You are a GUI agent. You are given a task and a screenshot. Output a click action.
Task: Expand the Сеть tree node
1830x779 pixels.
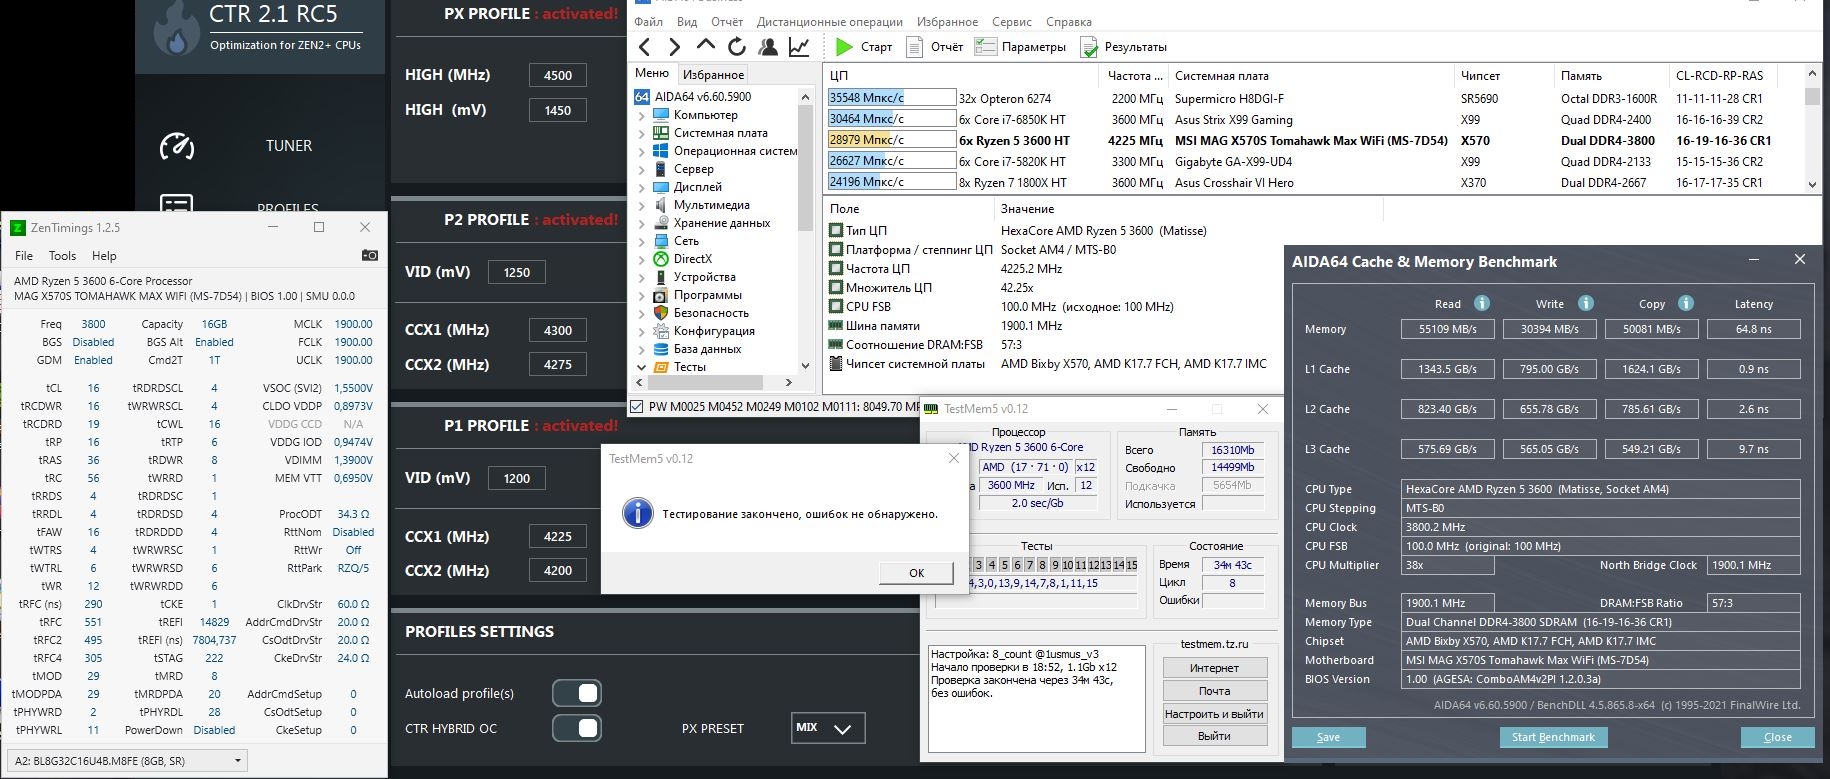(x=641, y=241)
